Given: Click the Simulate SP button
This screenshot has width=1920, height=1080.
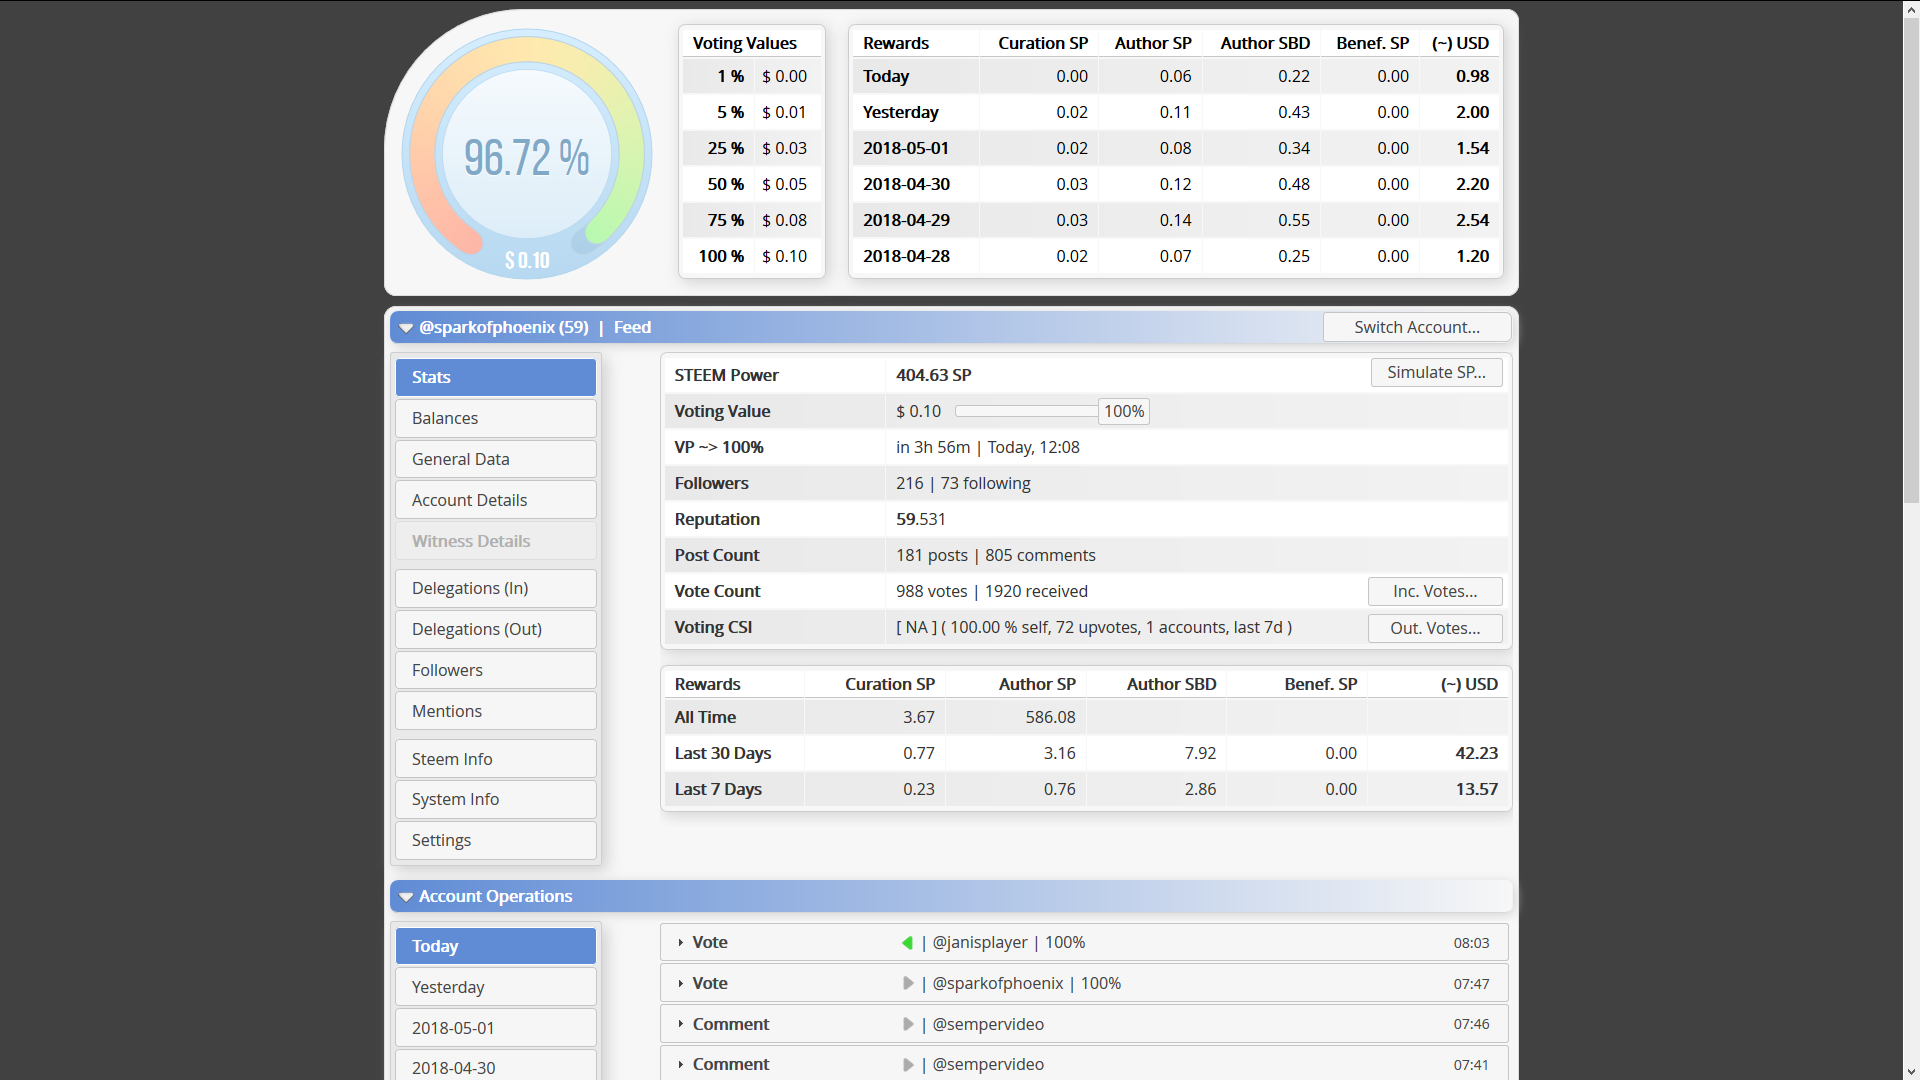Looking at the screenshot, I should pyautogui.click(x=1436, y=372).
